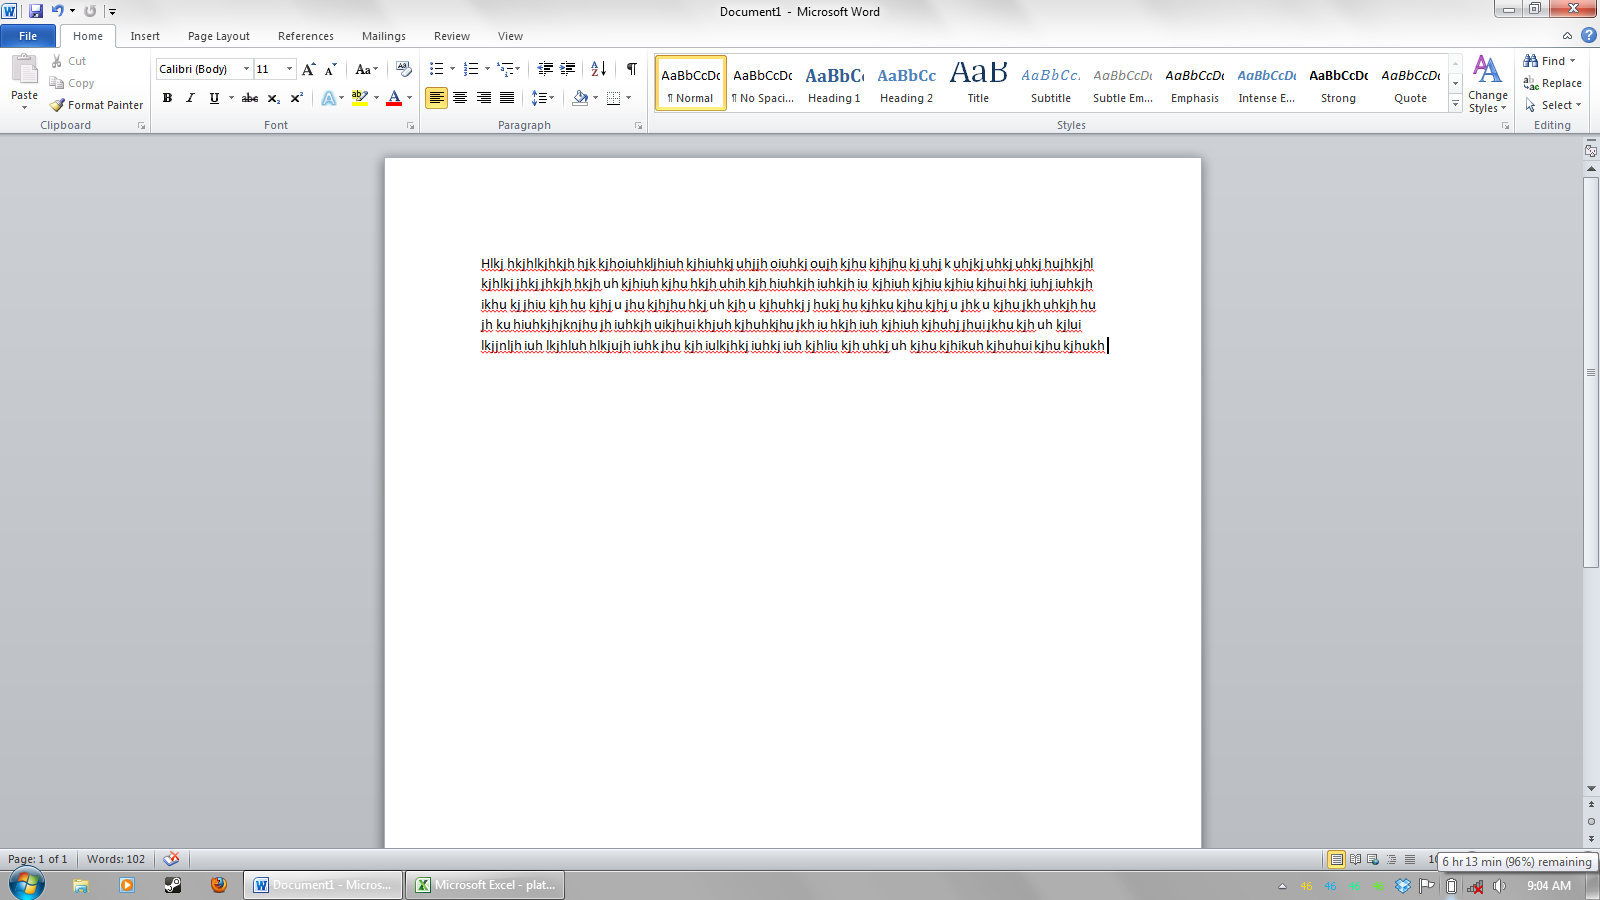Screen dimensions: 1600x900
Task: Open the highlight color dropdown arrow
Action: (x=377, y=98)
